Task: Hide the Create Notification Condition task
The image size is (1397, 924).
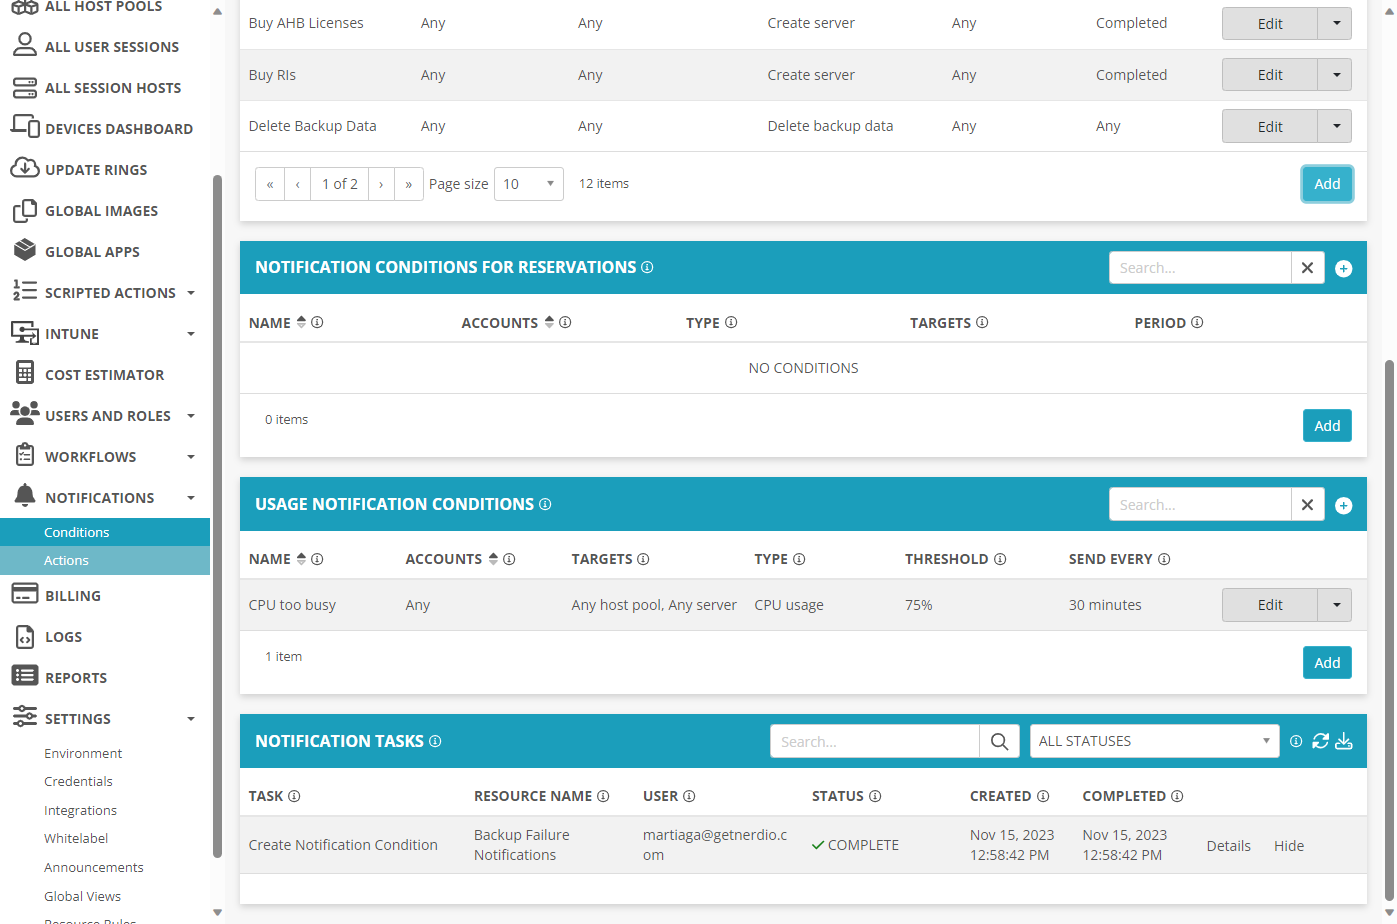Action: pyautogui.click(x=1289, y=846)
